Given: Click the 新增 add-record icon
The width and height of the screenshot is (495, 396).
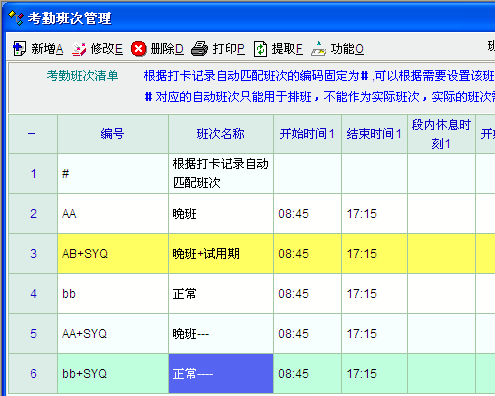Looking at the screenshot, I should pyautogui.click(x=19, y=49).
